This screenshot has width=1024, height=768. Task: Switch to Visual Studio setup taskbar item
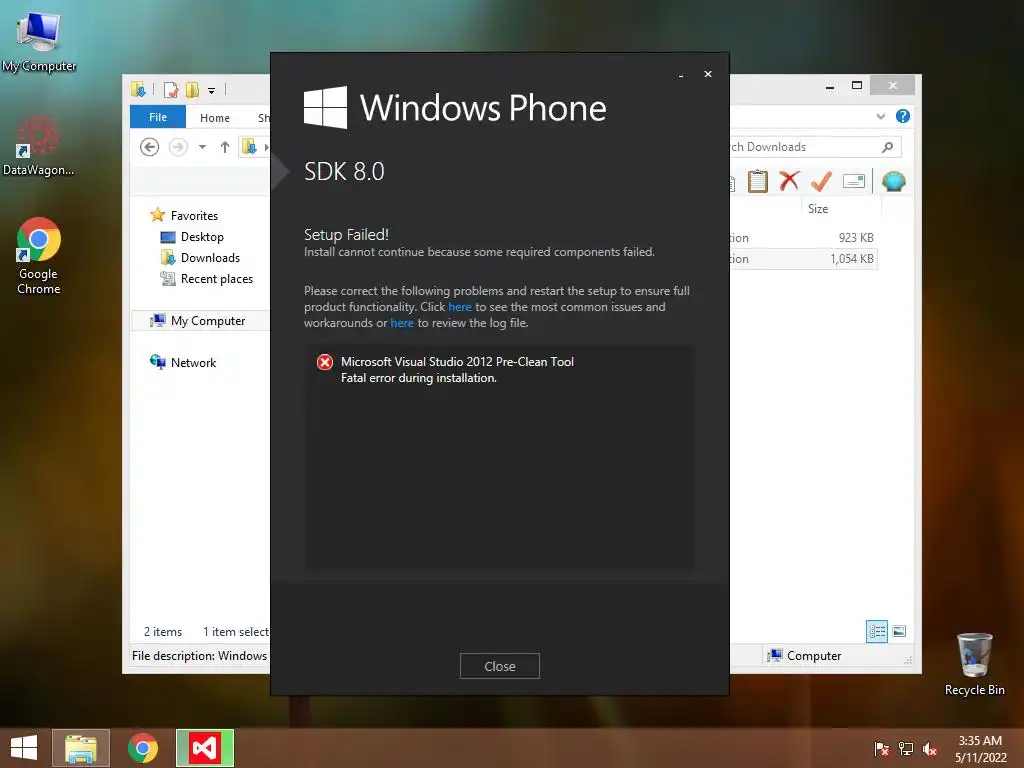(205, 748)
